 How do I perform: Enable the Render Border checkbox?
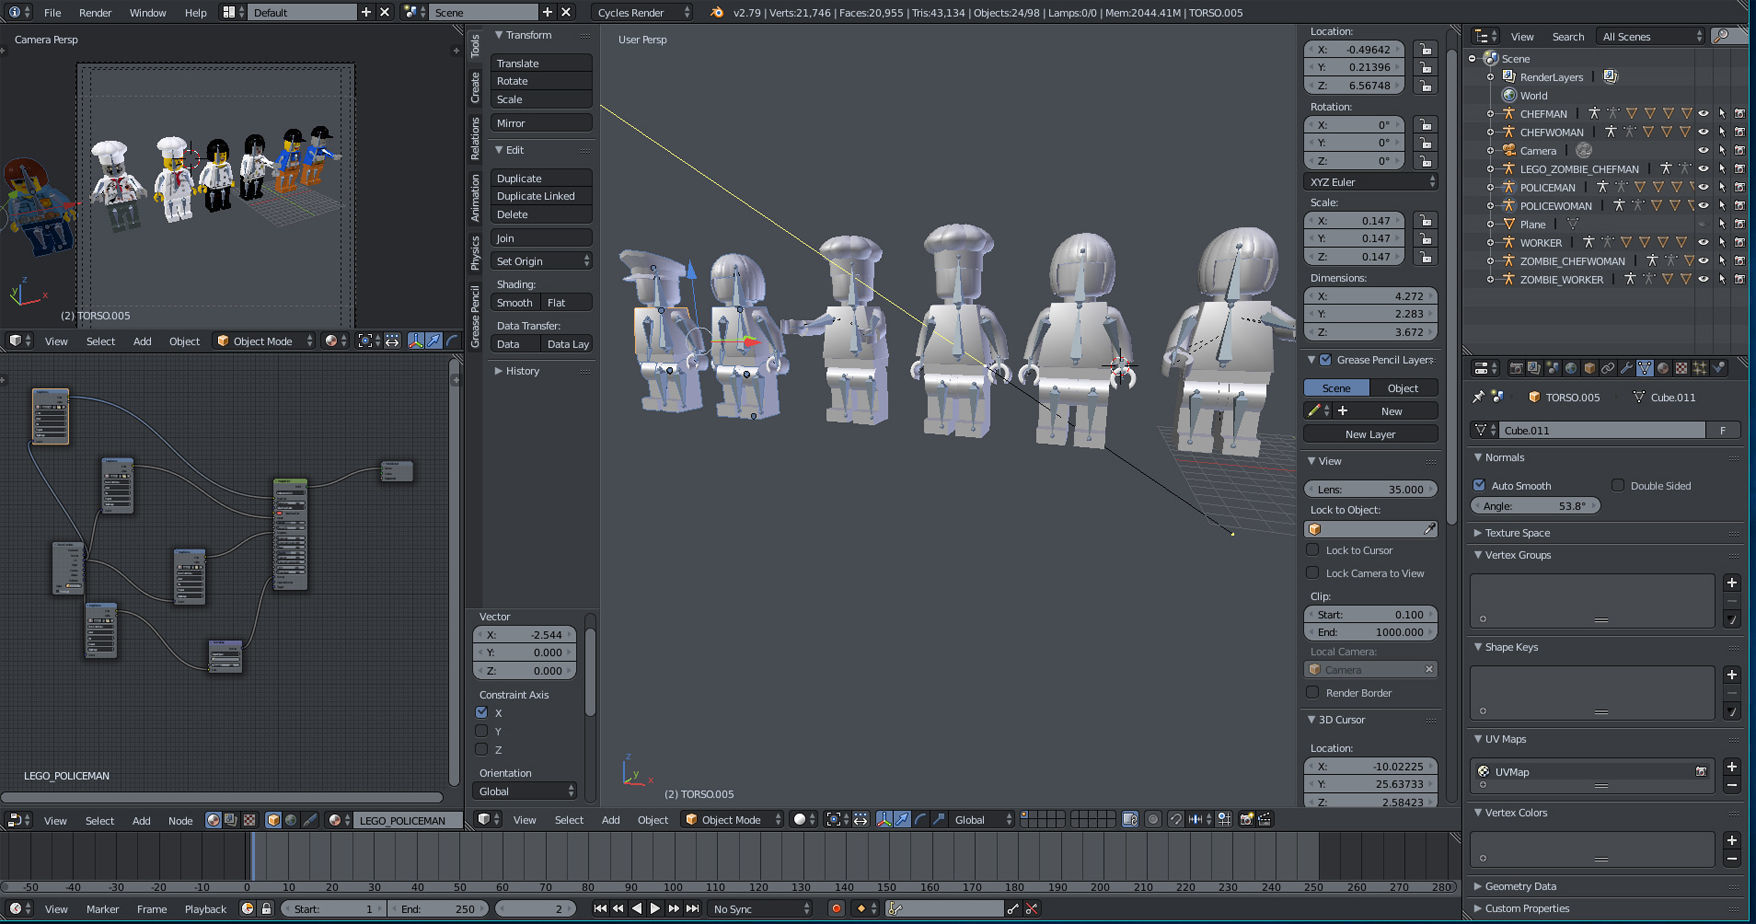click(1312, 692)
